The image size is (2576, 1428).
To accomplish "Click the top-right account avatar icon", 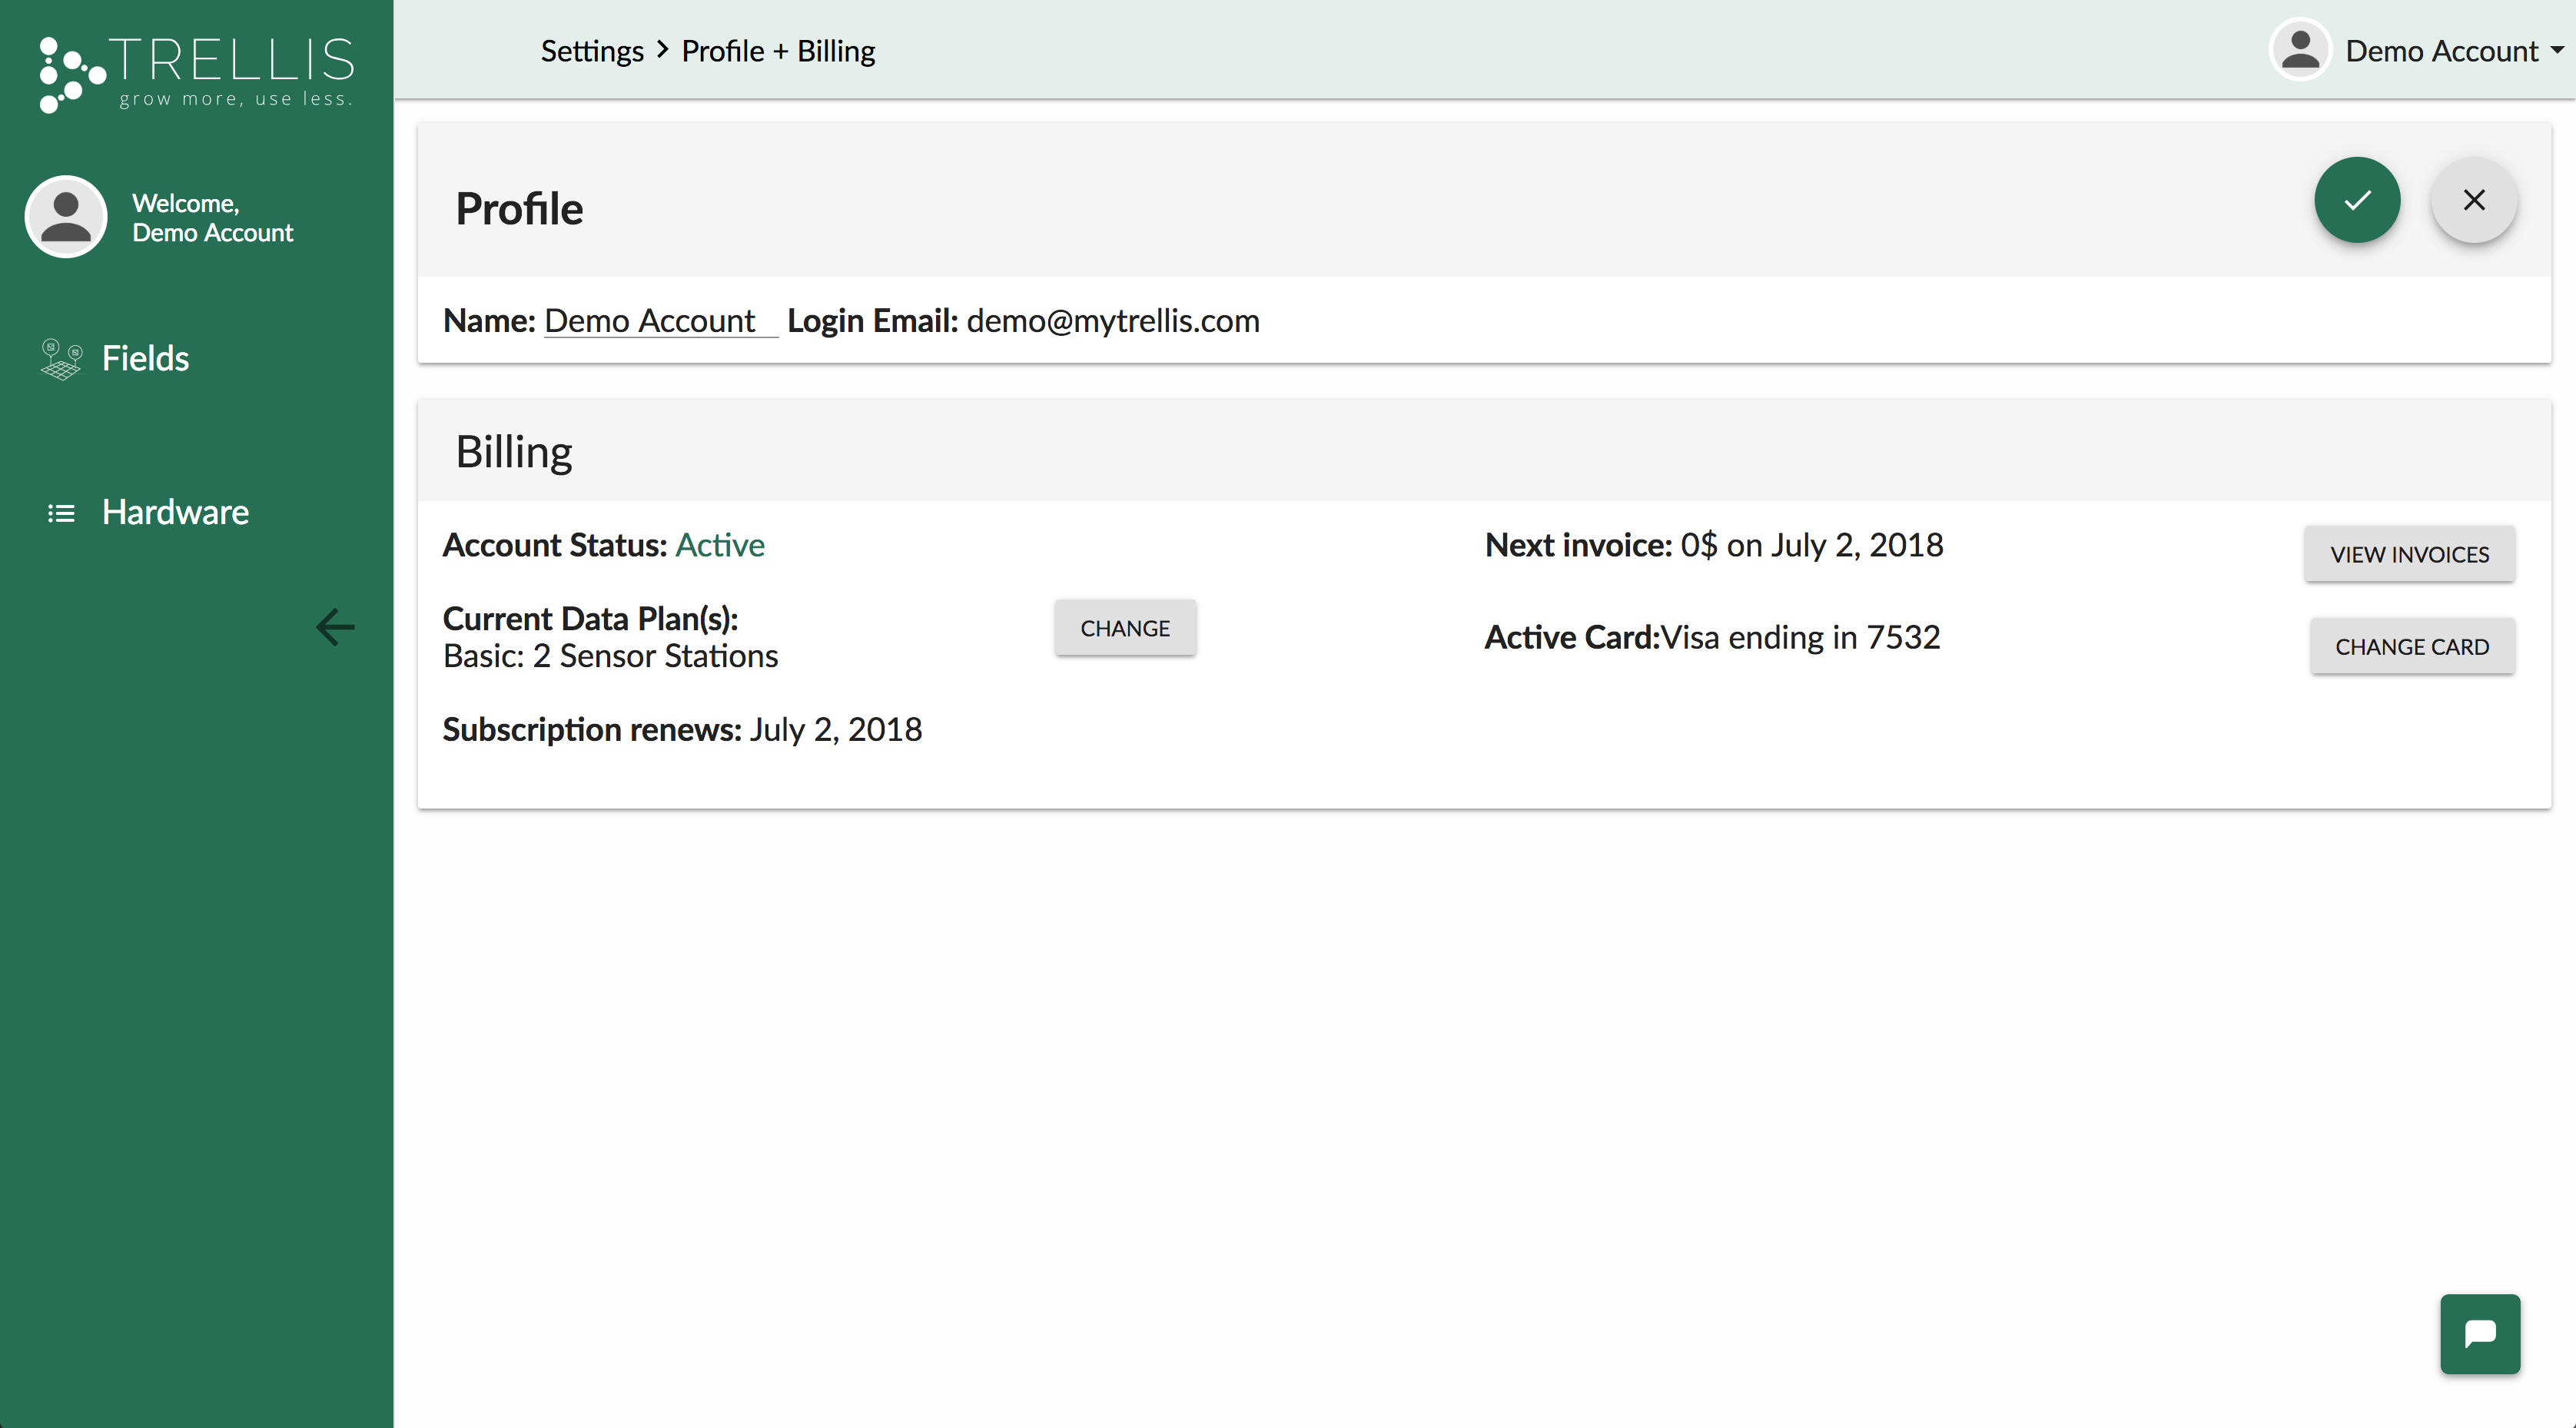I will pyautogui.click(x=2300, y=50).
